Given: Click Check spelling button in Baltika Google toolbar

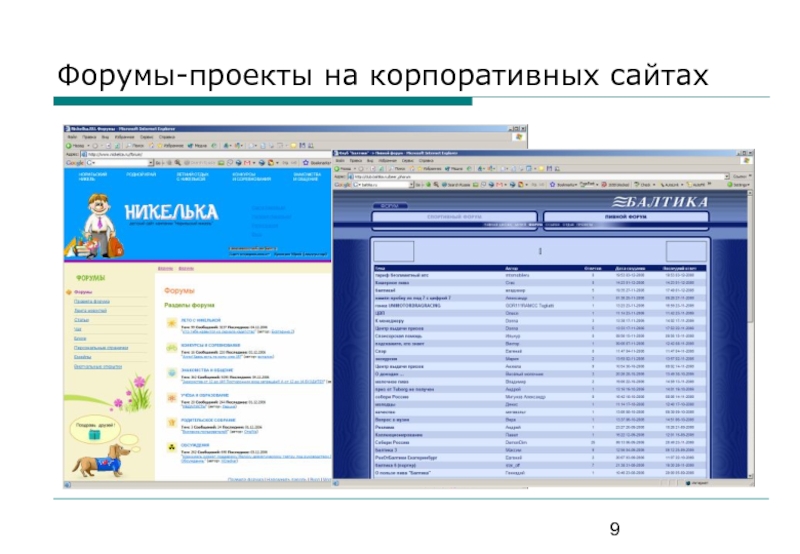Looking at the screenshot, I should pos(643,184).
